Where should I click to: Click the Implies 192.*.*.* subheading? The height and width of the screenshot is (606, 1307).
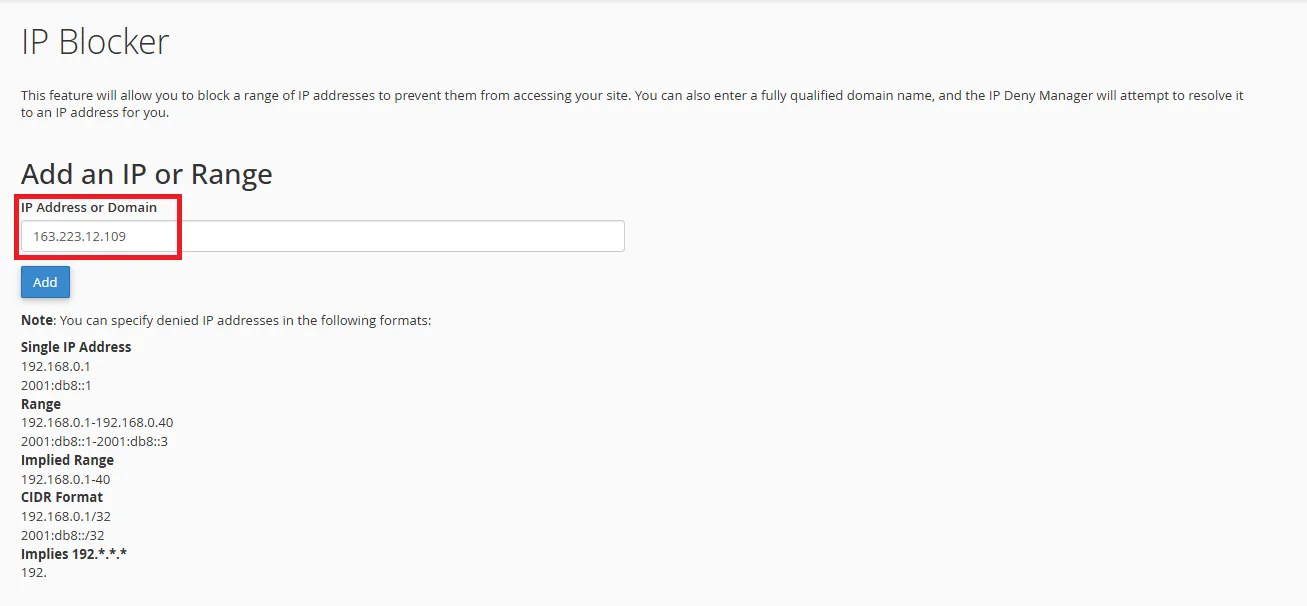click(x=74, y=553)
